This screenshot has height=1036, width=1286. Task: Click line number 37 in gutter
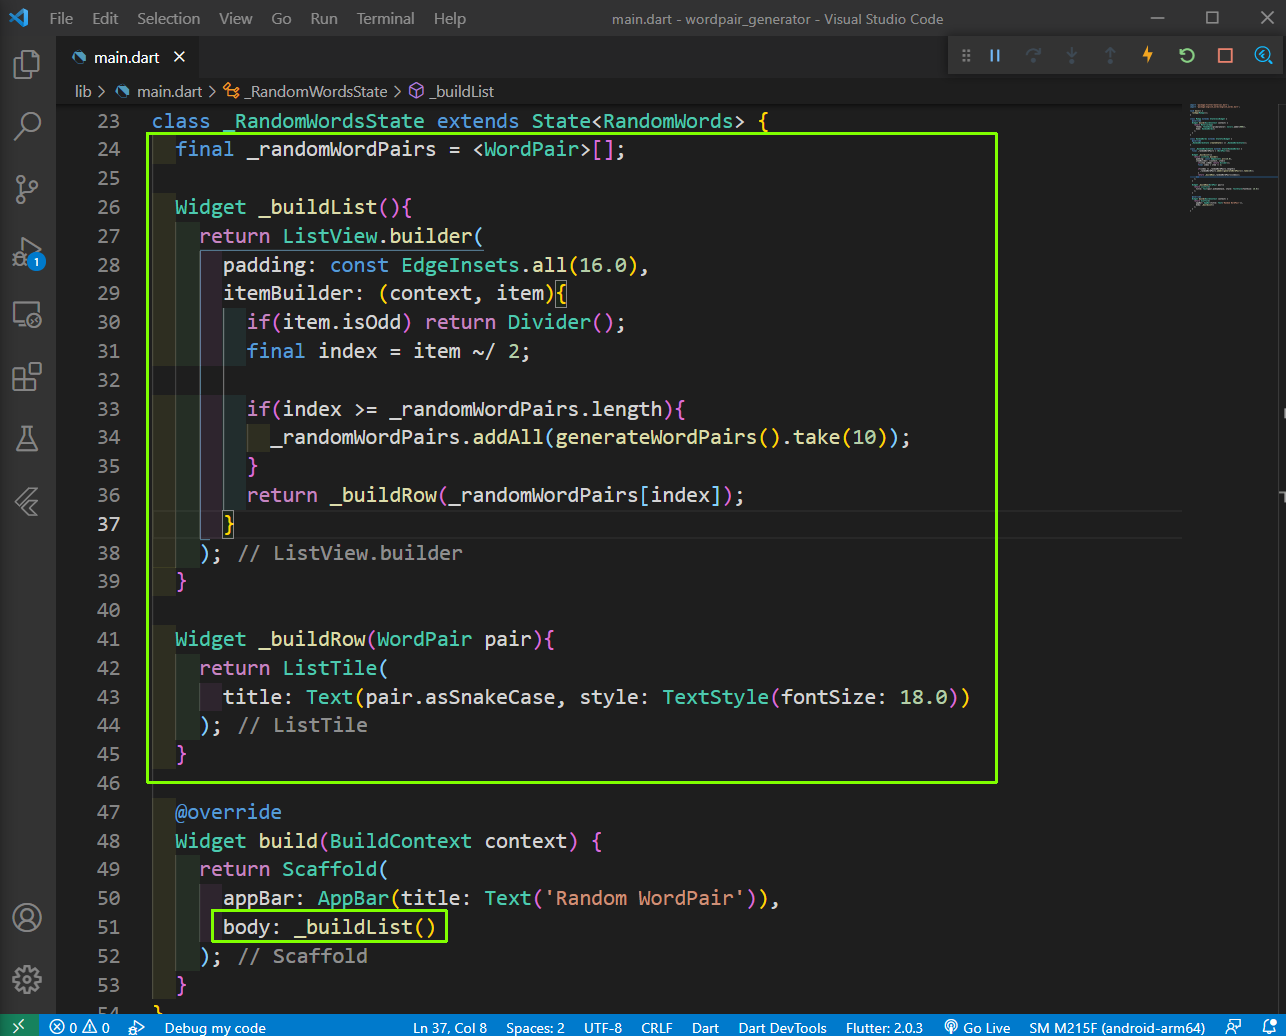pyautogui.click(x=107, y=524)
